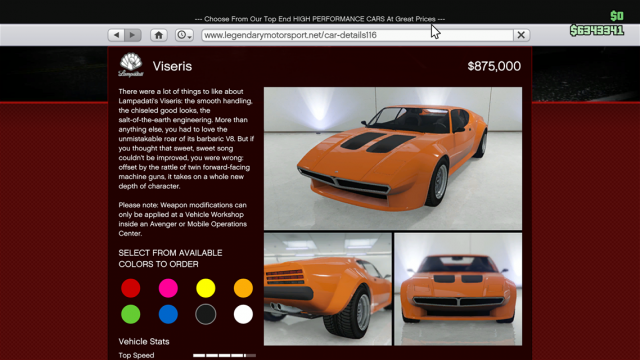
Task: Open the history clock dropdown
Action: click(184, 35)
